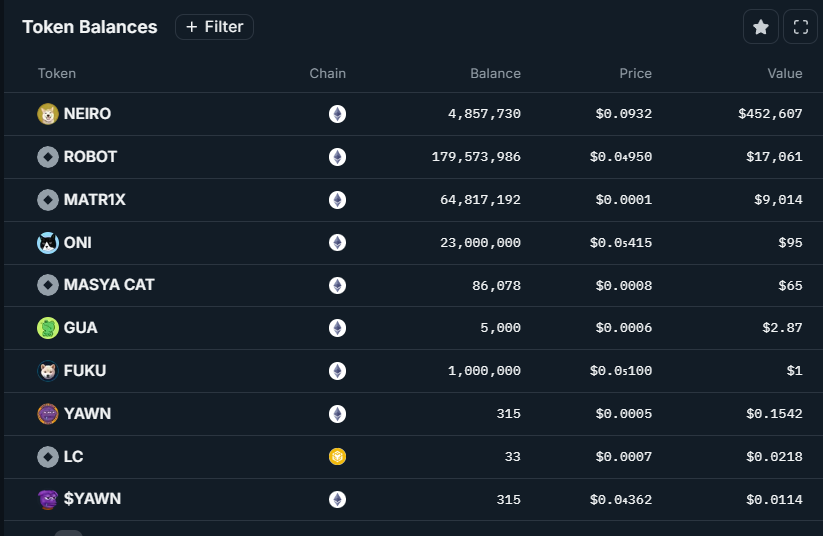
Task: Click the Ethereum chain icon in NEIRO row
Action: click(338, 114)
